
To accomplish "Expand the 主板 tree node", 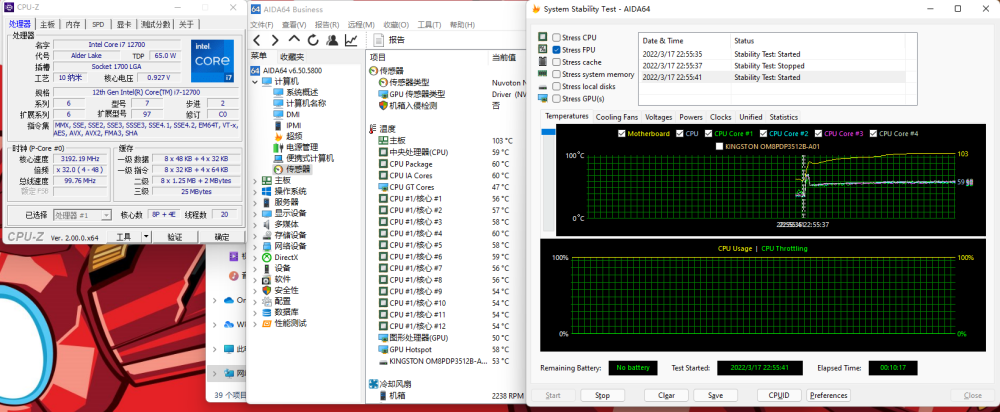I will [x=256, y=180].
